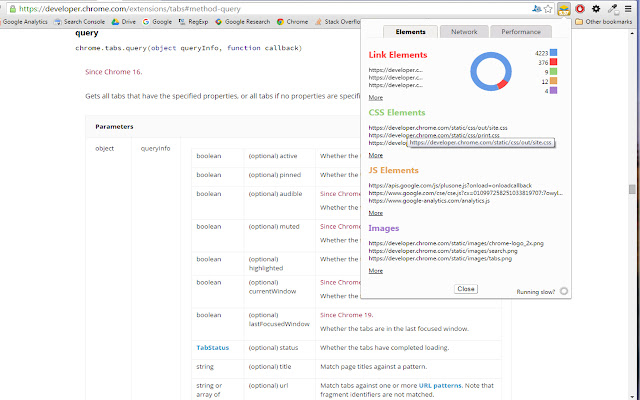
Task: Toggle the Running slow radio button
Action: point(564,291)
